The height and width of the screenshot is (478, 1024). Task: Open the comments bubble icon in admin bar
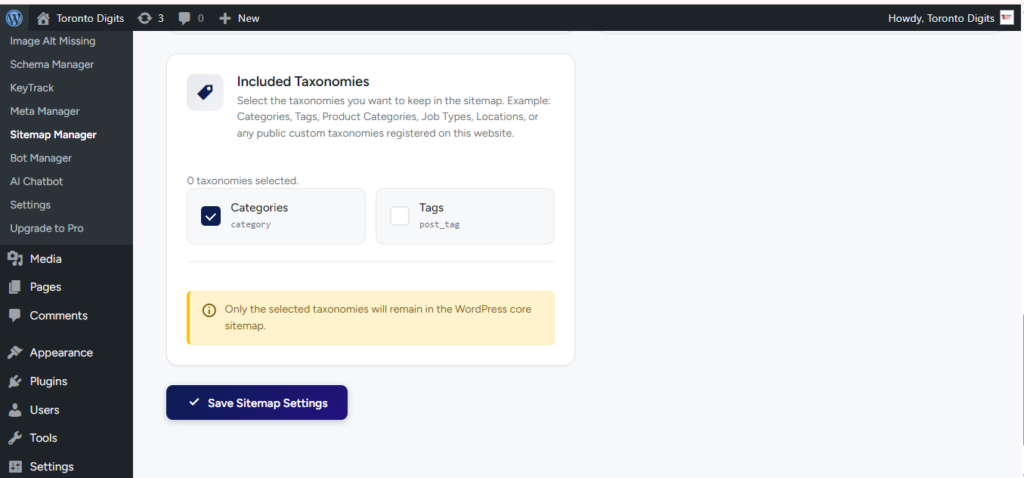coord(183,18)
